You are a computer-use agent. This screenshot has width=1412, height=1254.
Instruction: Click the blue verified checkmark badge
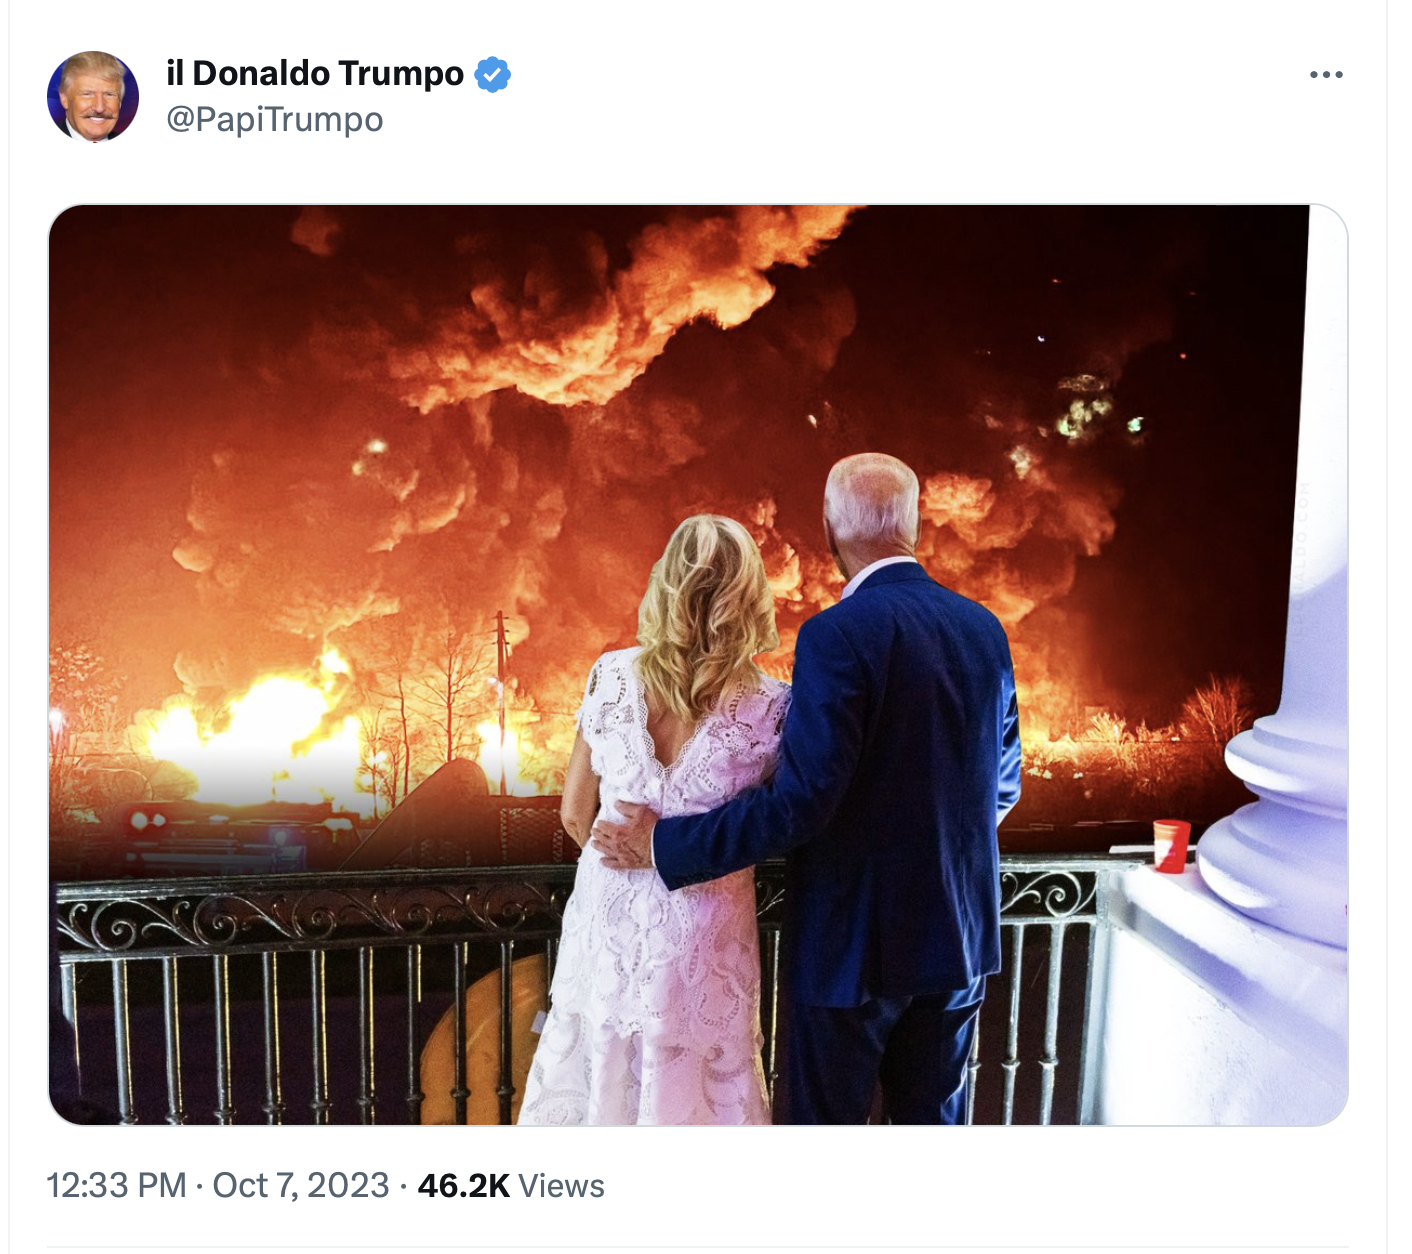pos(492,75)
